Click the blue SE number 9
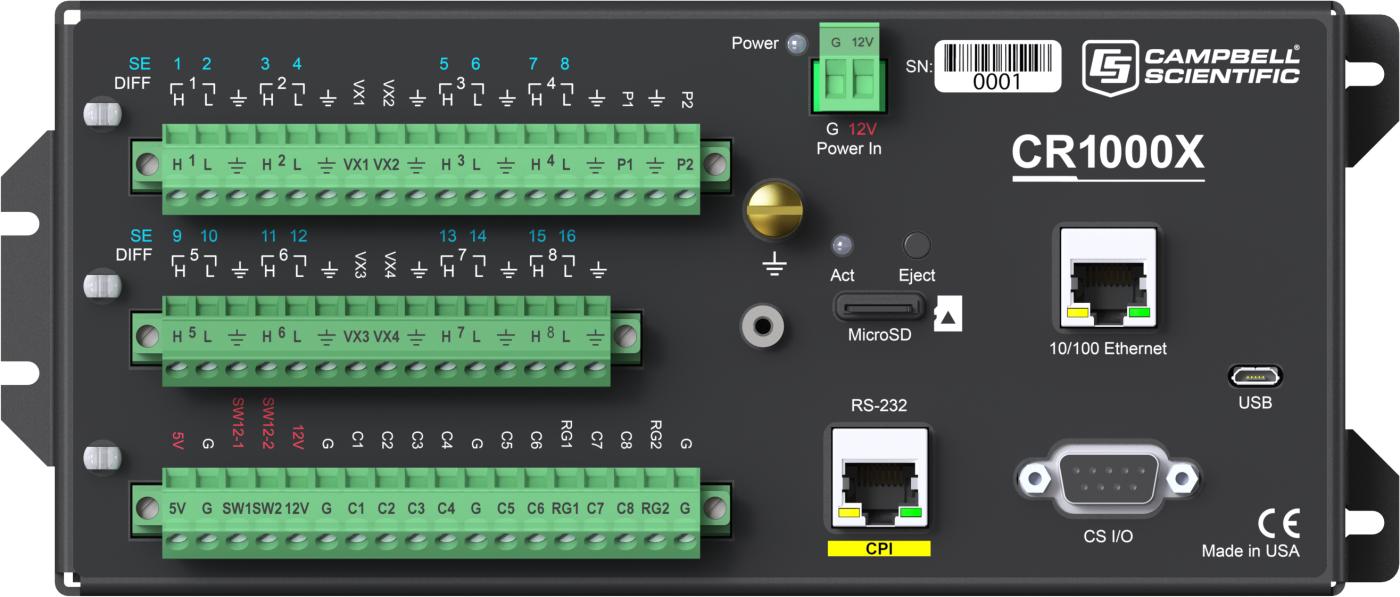Image resolution: width=1400 pixels, height=597 pixels. pos(177,236)
